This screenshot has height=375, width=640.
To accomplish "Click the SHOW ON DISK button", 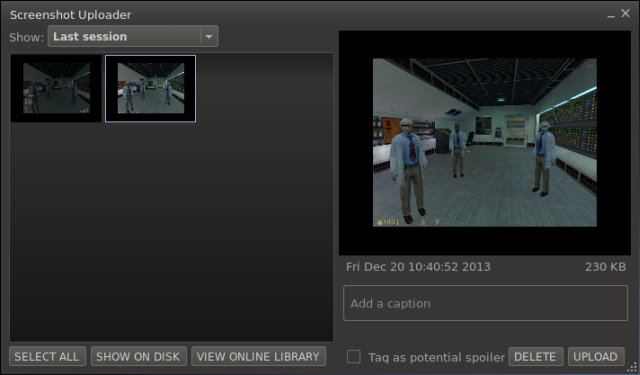I will click(138, 356).
